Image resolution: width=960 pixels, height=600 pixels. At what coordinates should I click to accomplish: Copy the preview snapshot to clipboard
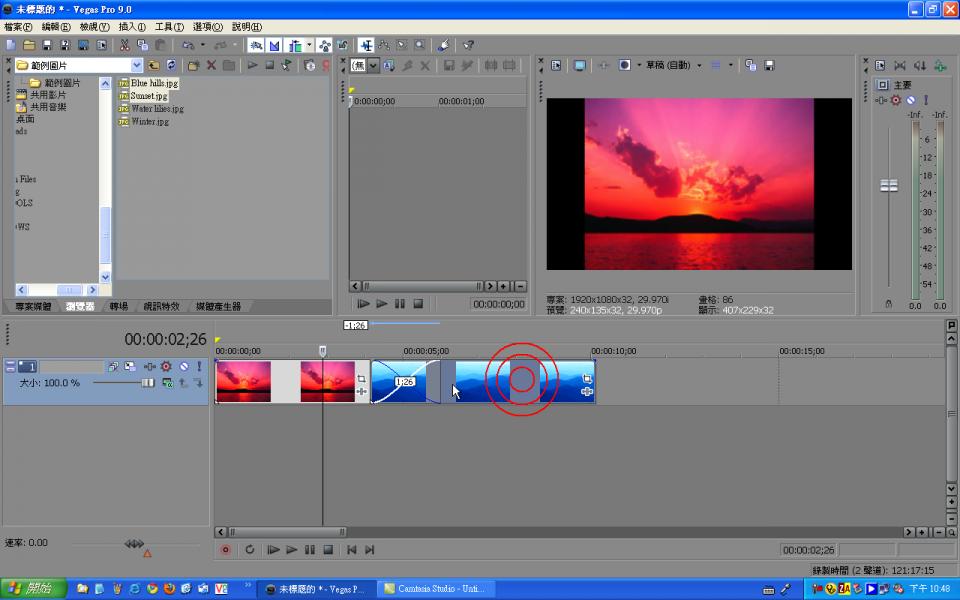coord(753,65)
